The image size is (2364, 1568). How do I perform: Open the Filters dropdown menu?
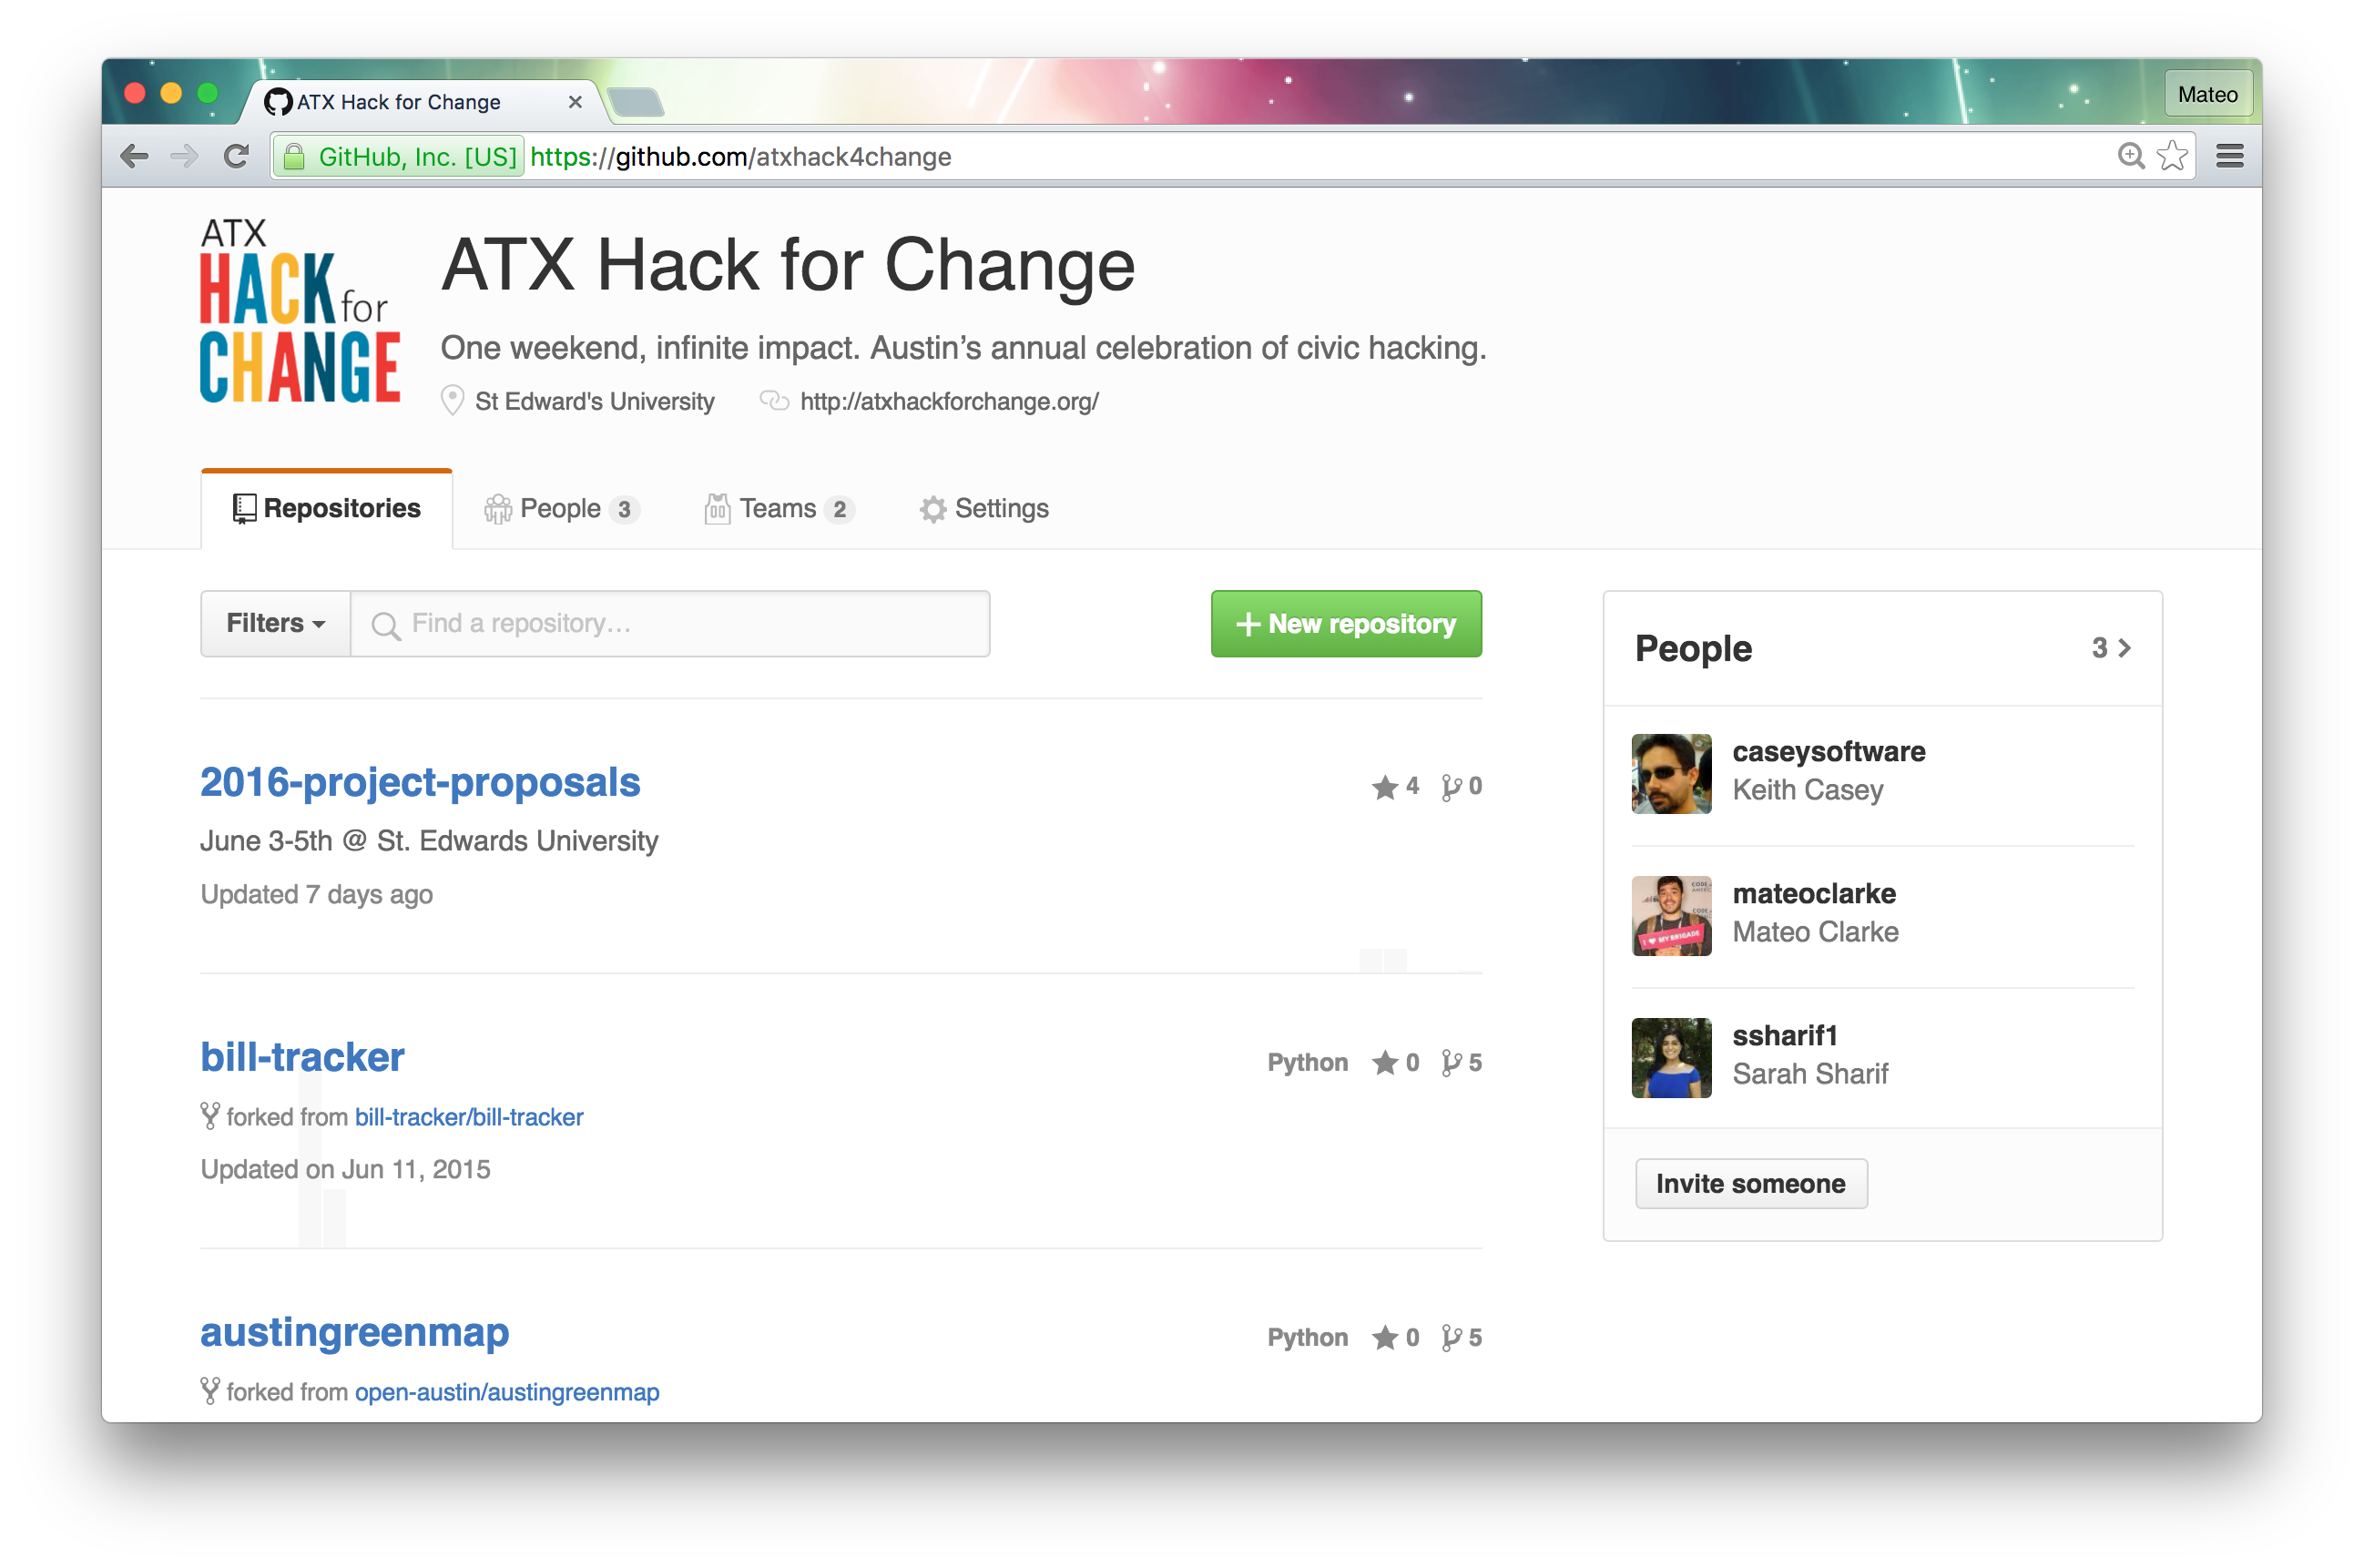click(x=273, y=623)
